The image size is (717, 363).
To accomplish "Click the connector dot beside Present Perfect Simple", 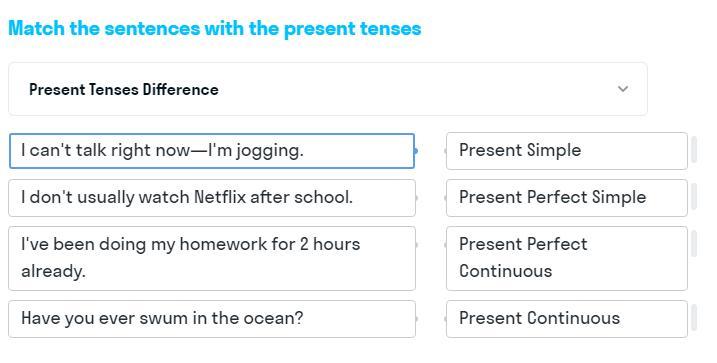I will 446,198.
